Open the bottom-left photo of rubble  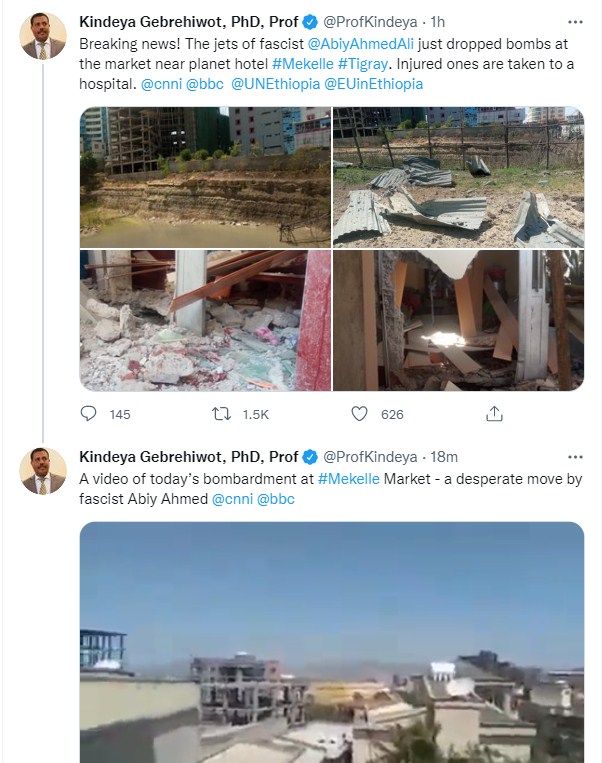pos(205,320)
